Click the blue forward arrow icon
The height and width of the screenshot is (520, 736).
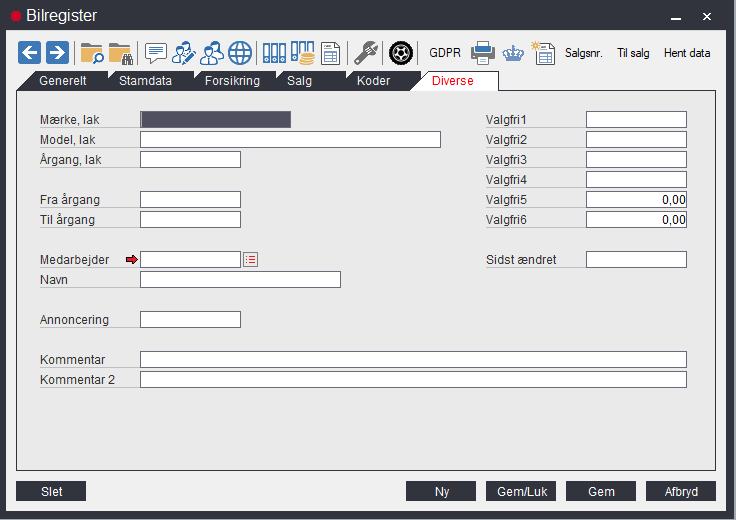[57, 53]
